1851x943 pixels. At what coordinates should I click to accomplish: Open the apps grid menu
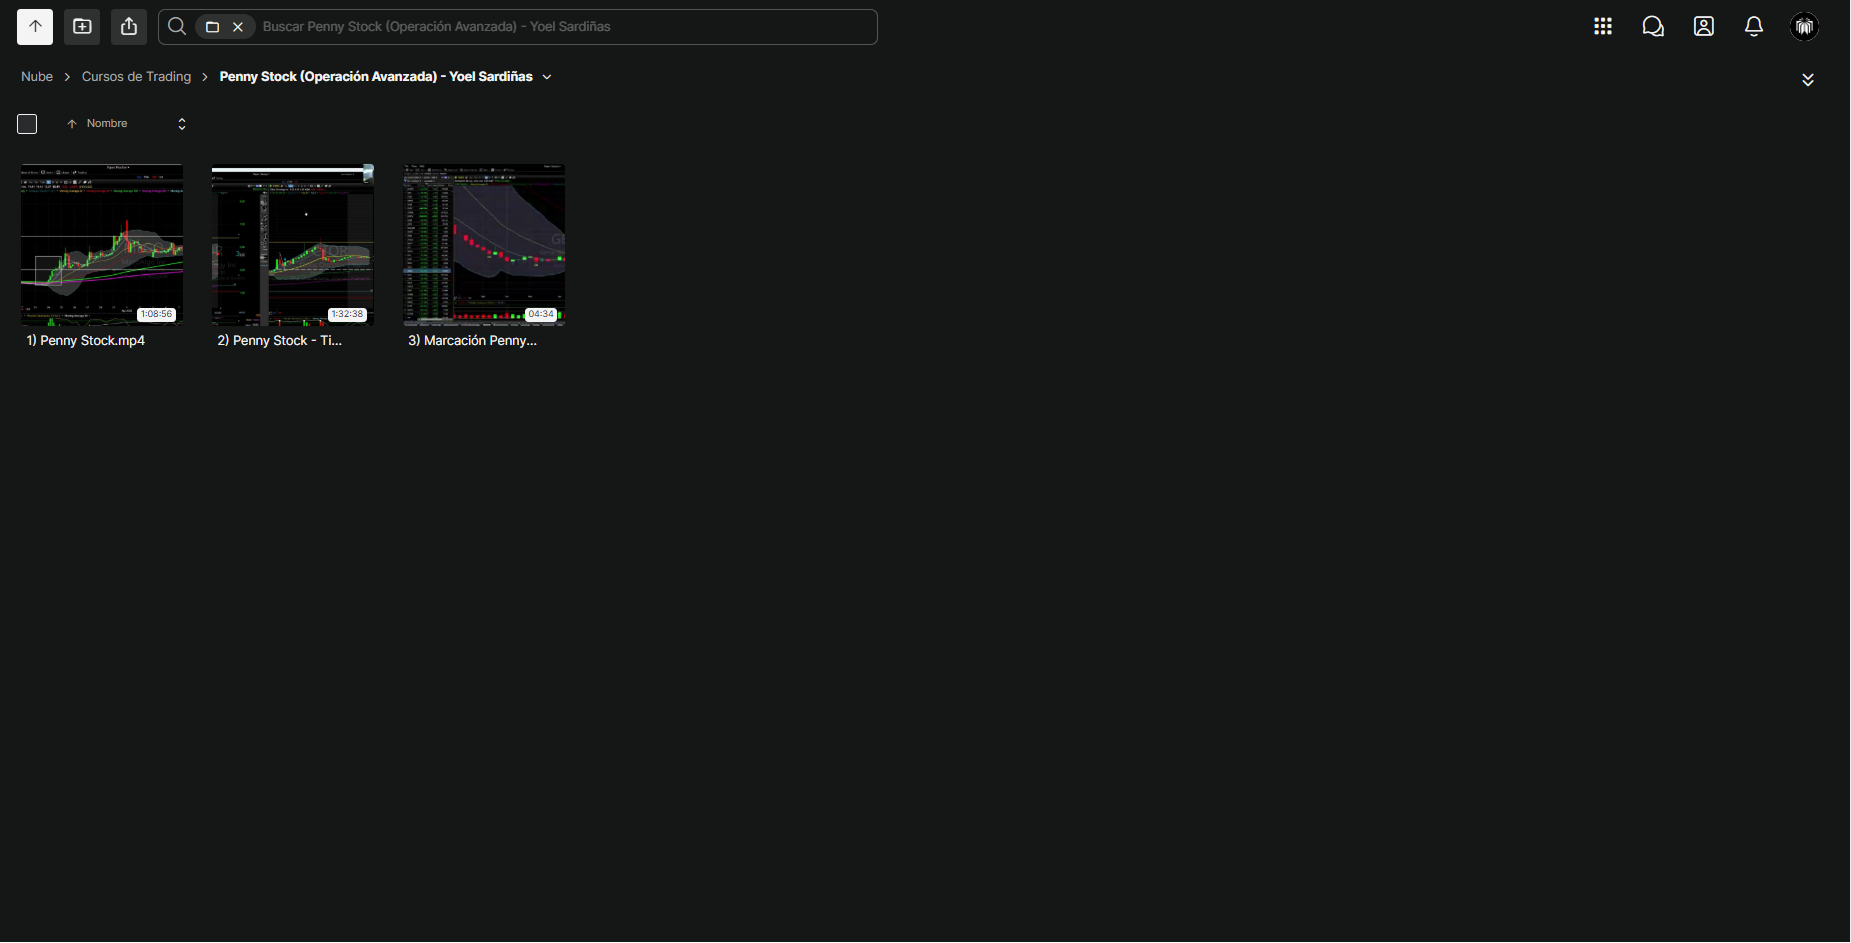coord(1603,27)
